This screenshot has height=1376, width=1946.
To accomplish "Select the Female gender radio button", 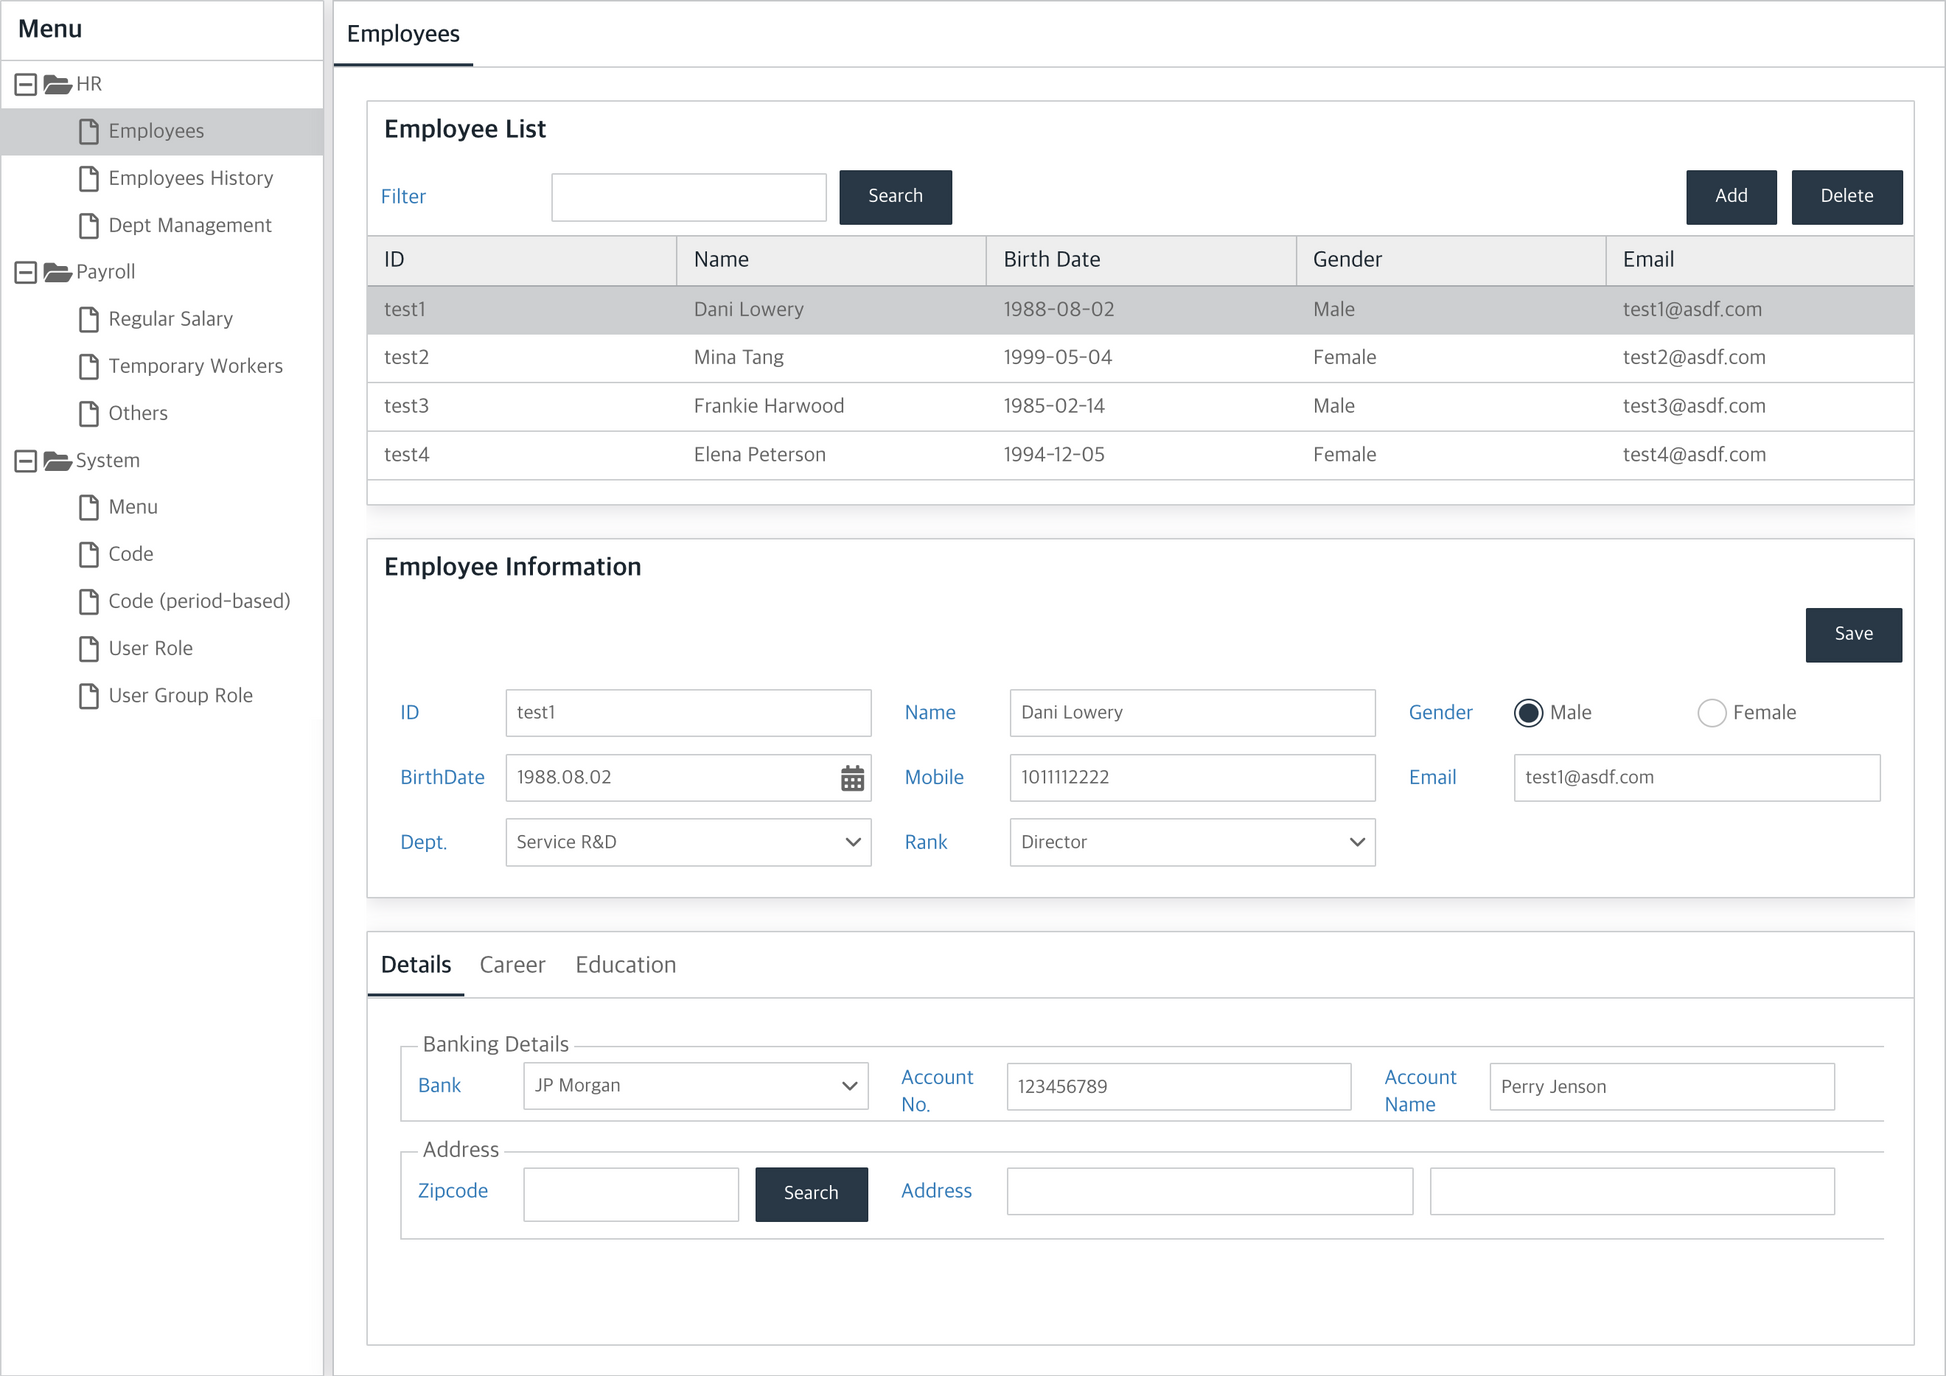I will [x=1711, y=713].
